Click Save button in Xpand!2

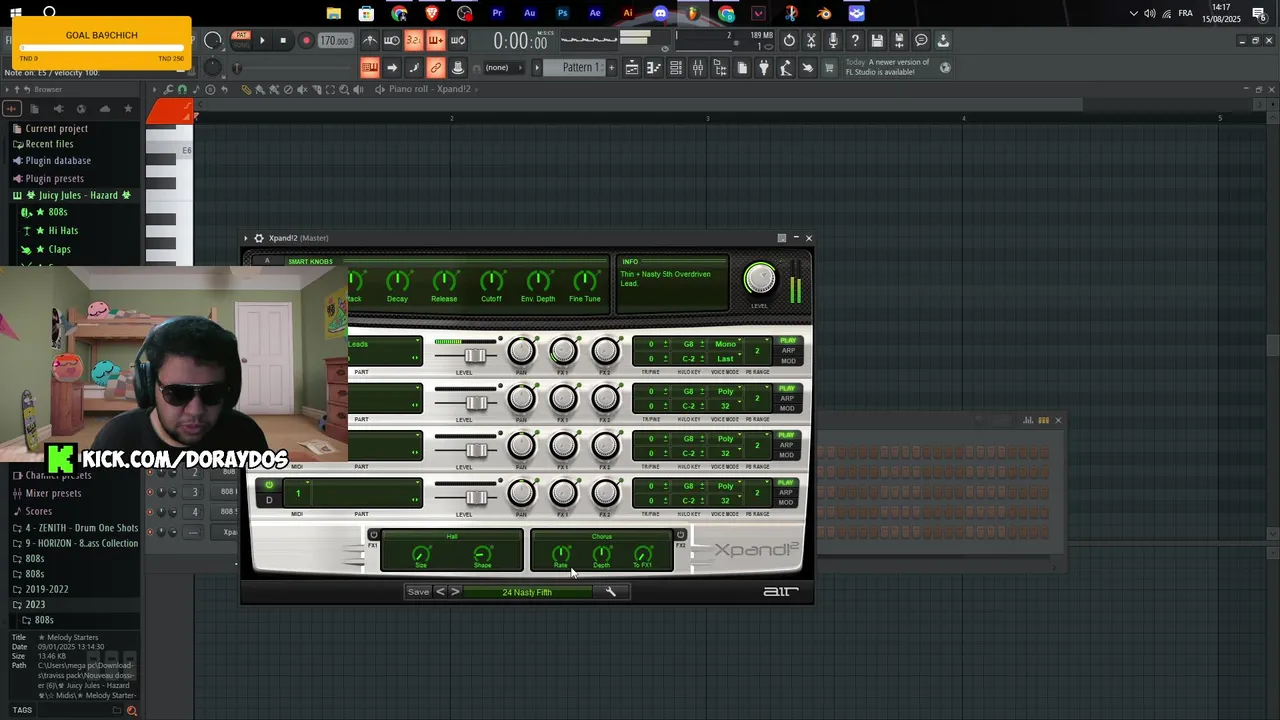tap(418, 592)
